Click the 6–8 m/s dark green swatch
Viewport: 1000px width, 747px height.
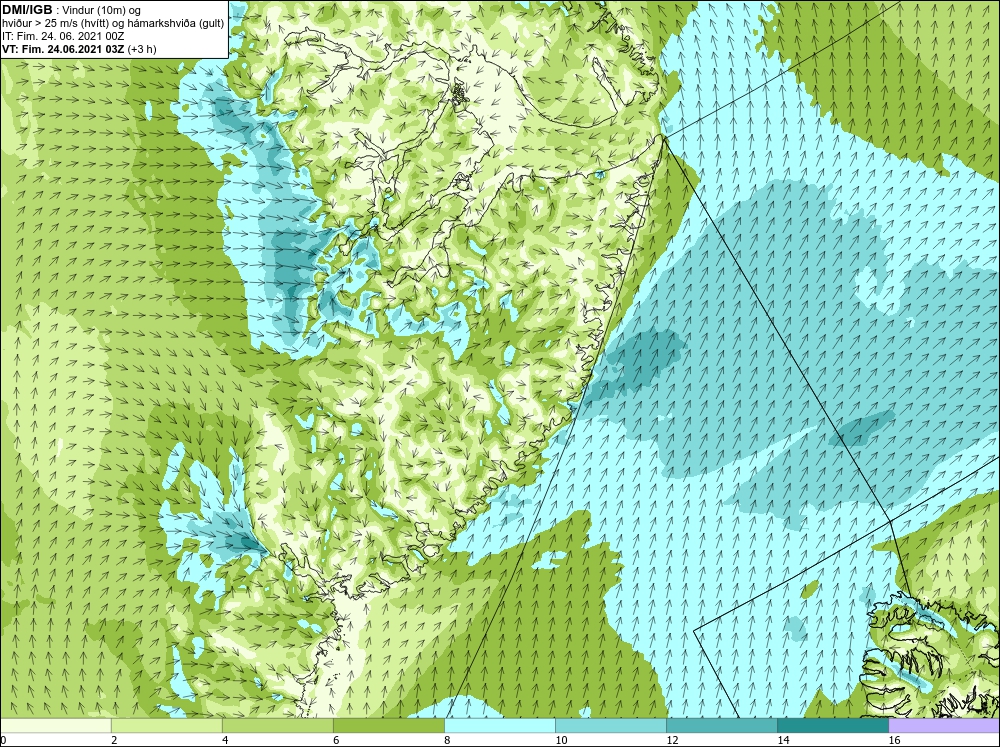click(x=389, y=725)
